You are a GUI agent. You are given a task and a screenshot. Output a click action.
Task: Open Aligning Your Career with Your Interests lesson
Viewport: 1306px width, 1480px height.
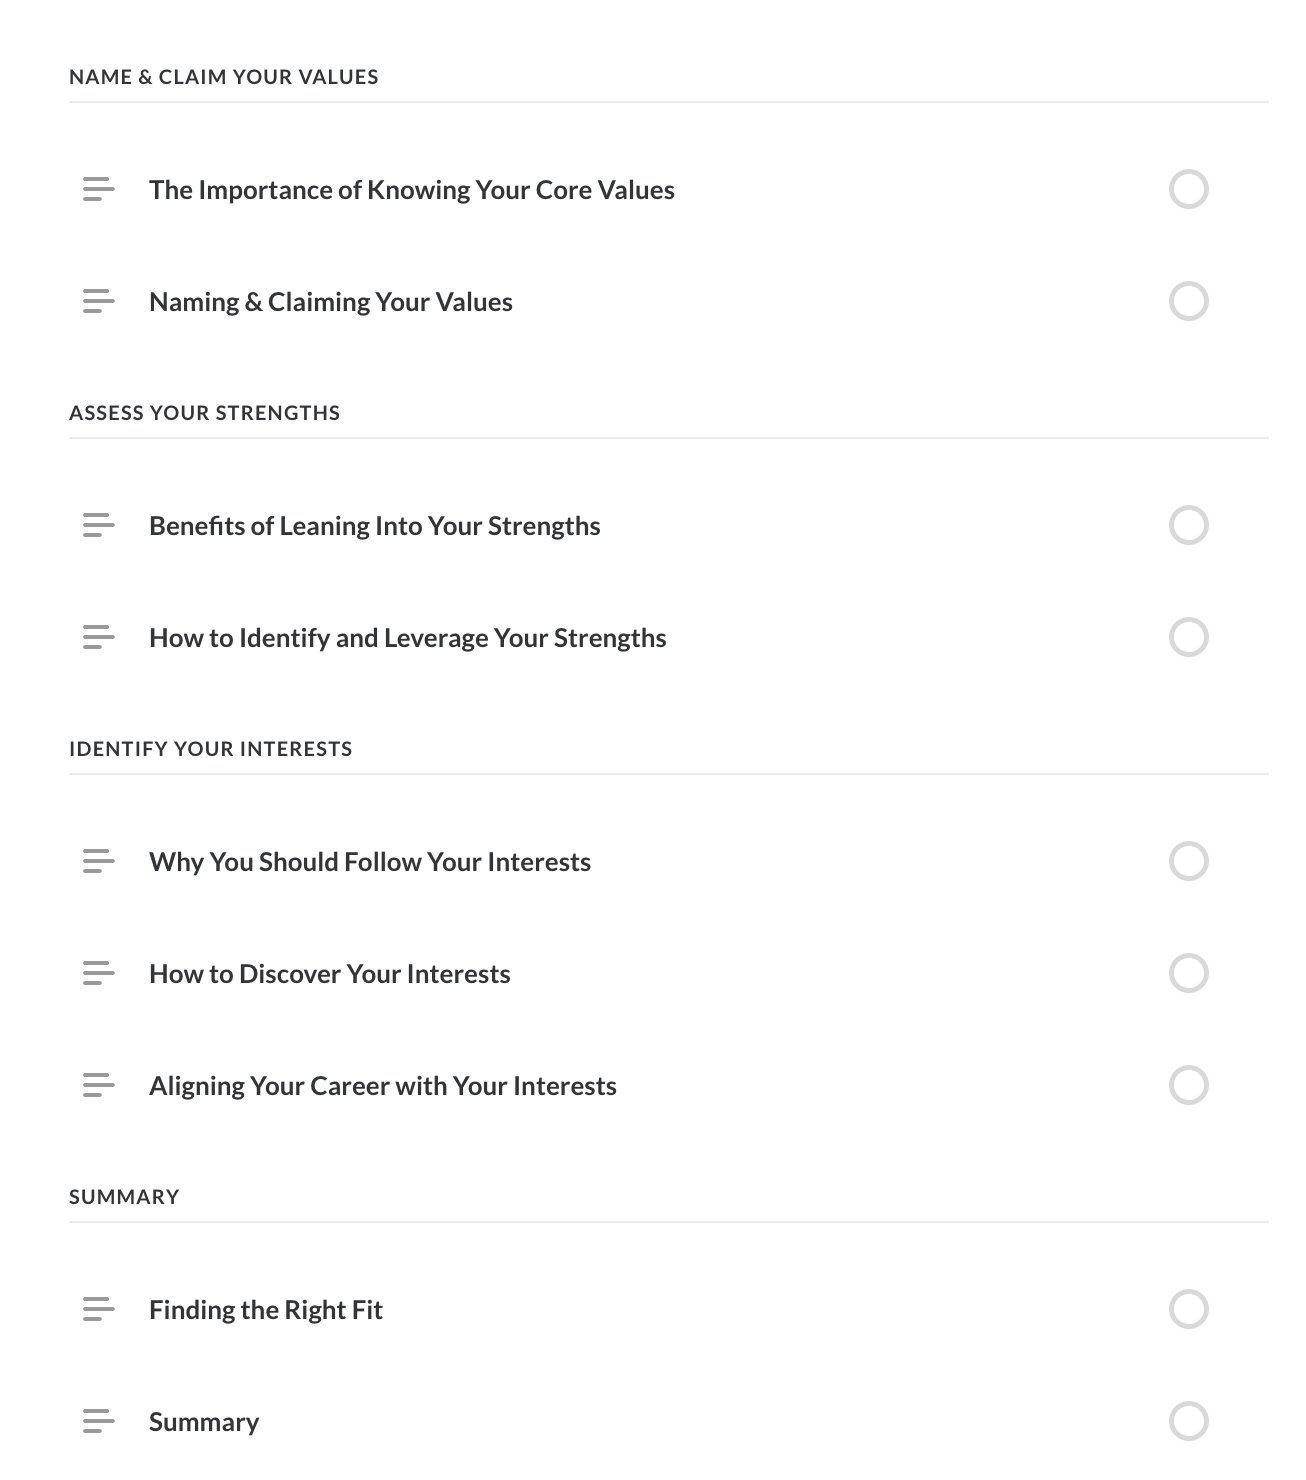tap(382, 1086)
